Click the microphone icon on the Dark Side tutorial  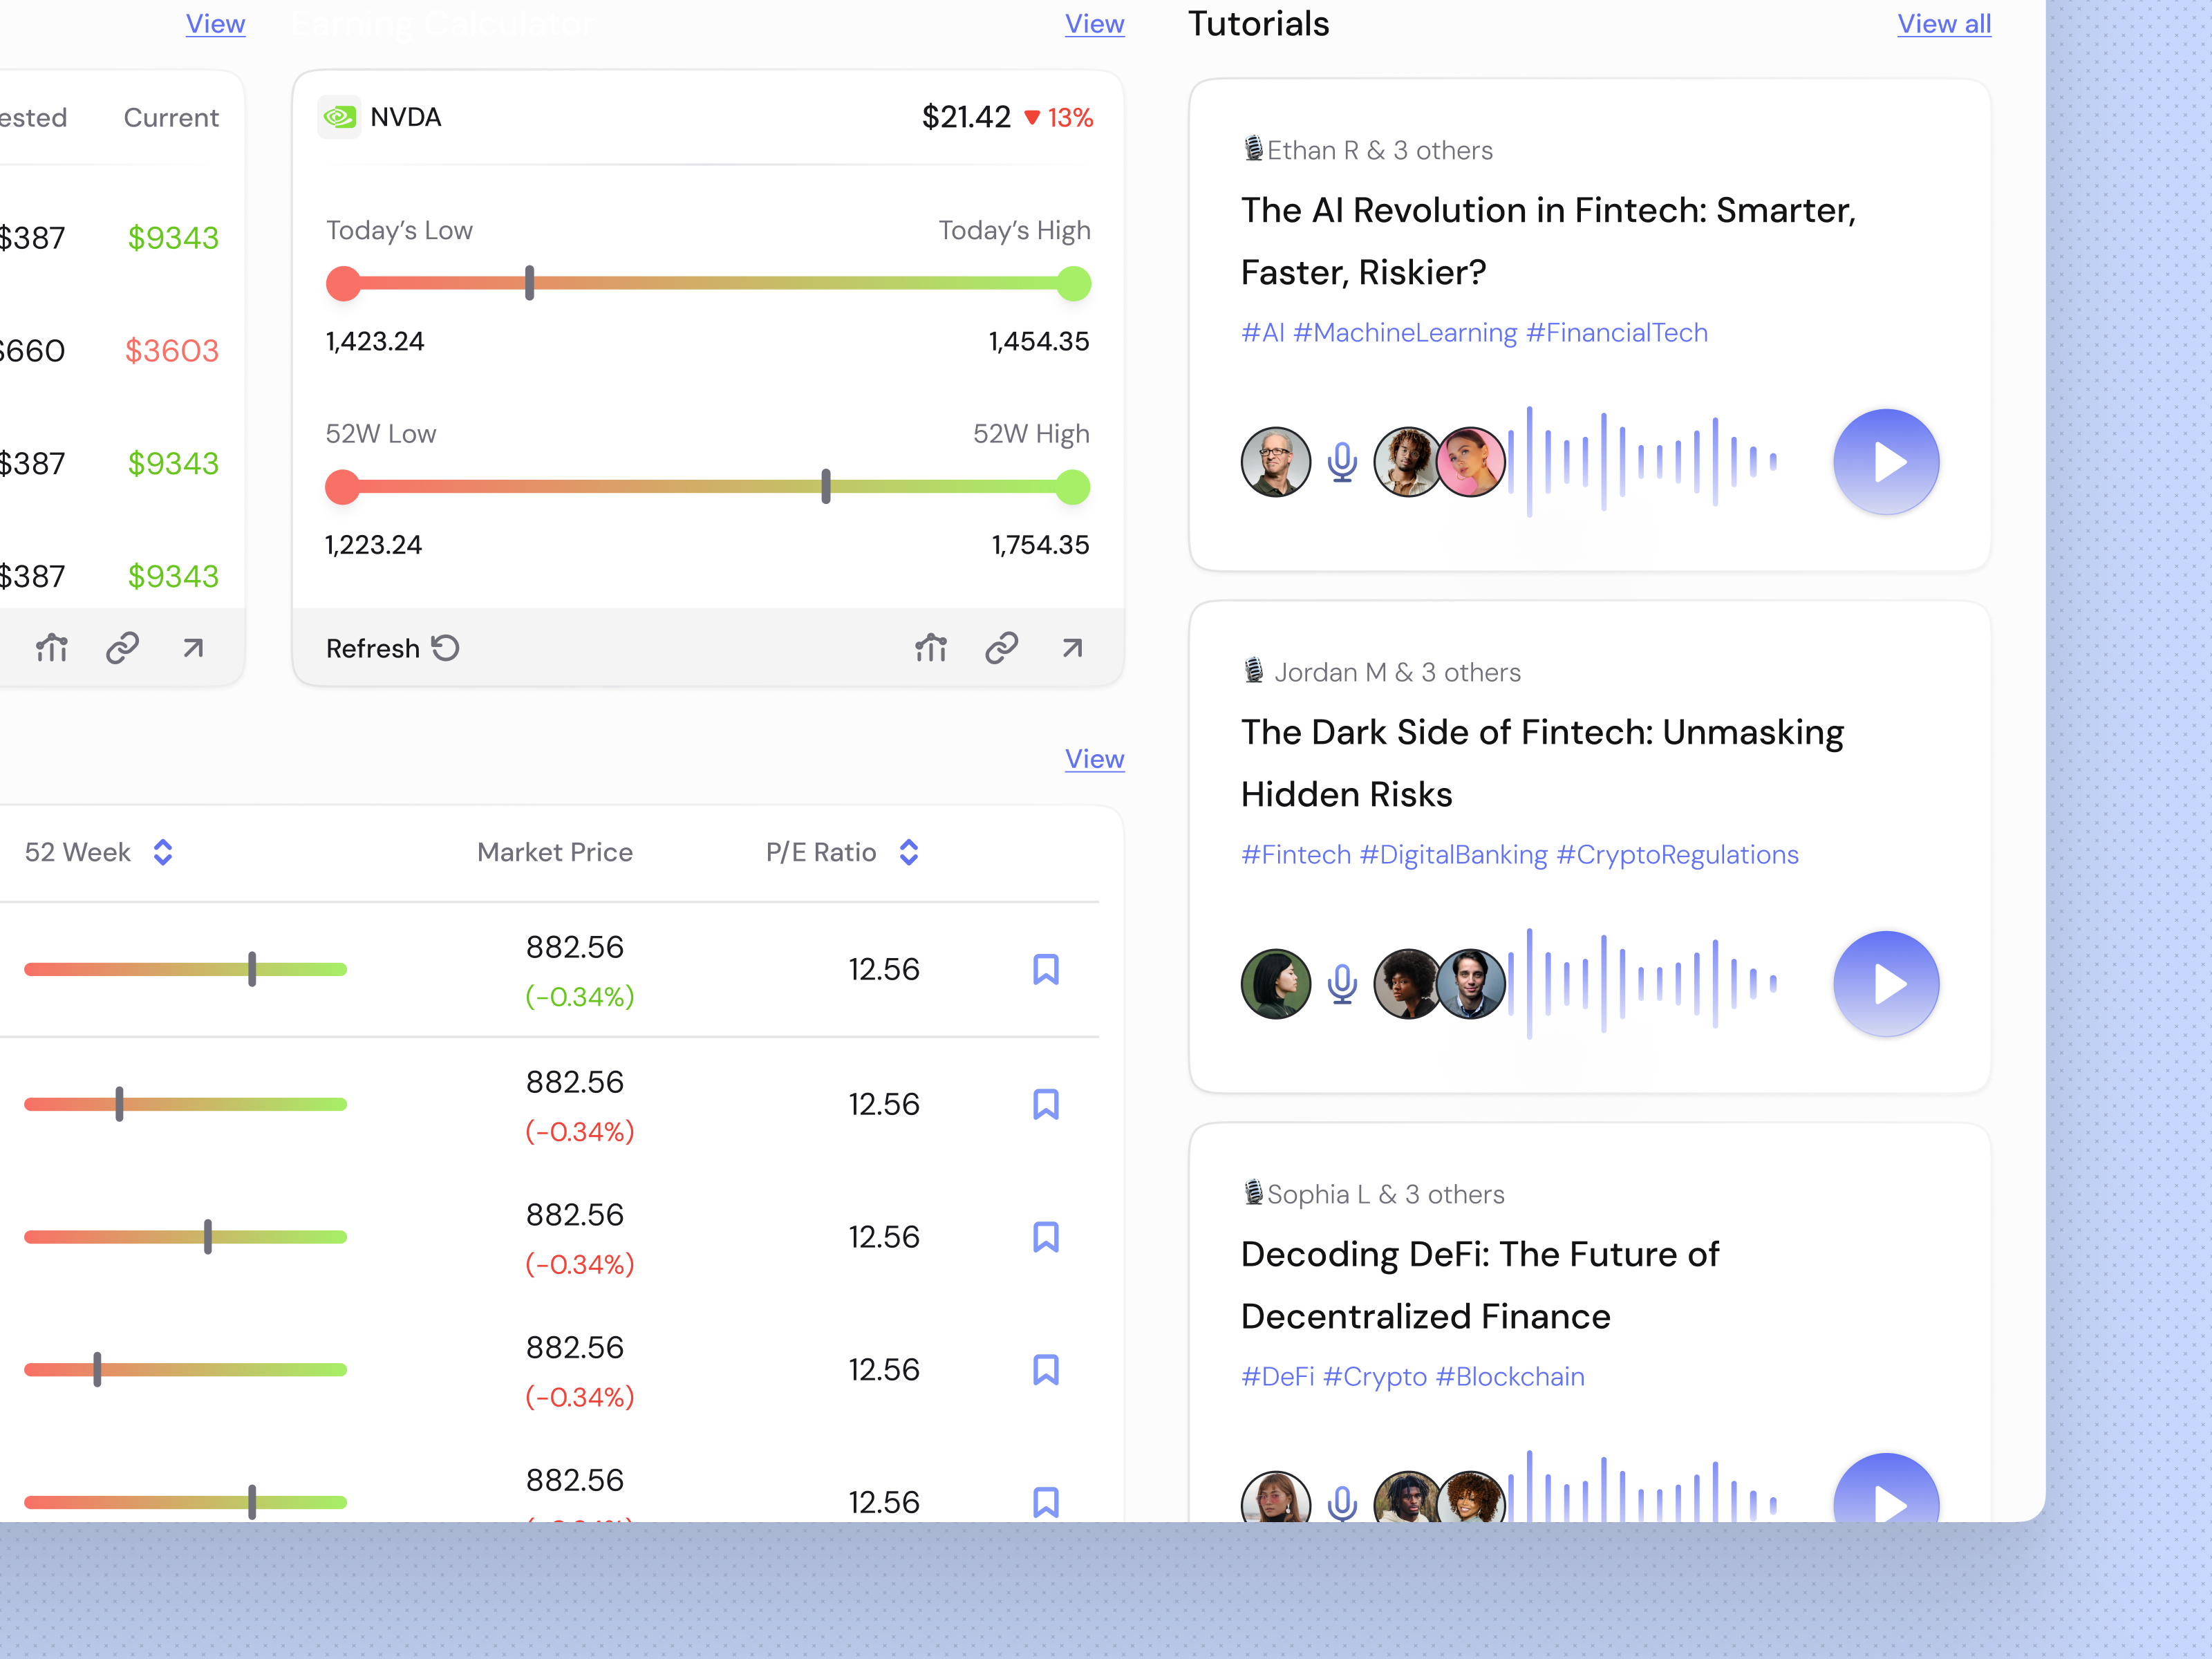[x=1340, y=983]
